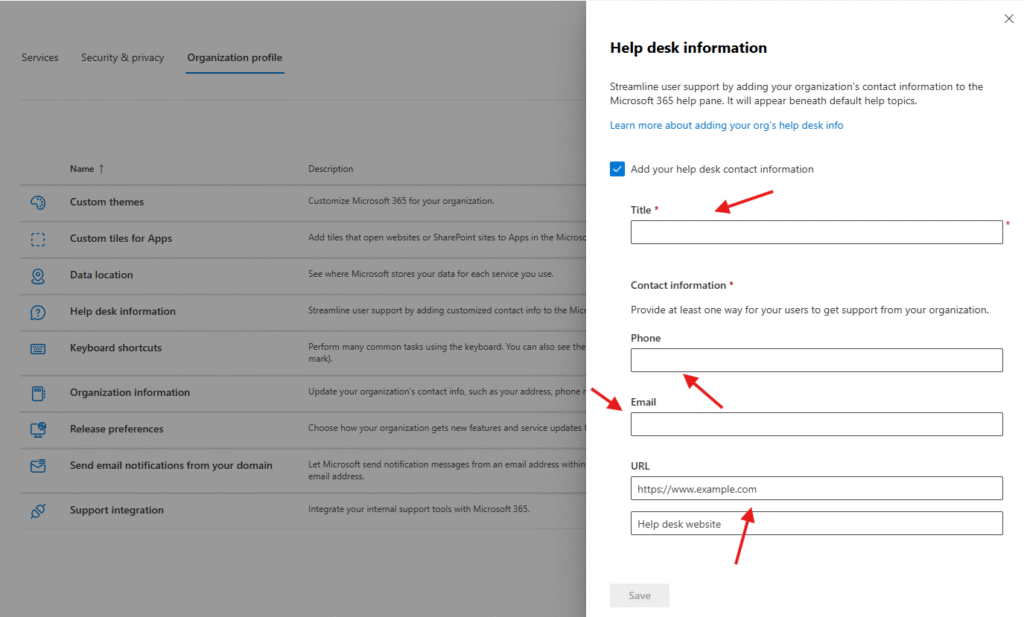Image resolution: width=1024 pixels, height=617 pixels.
Task: Click the Custom tiles for Apps icon
Action: point(38,239)
